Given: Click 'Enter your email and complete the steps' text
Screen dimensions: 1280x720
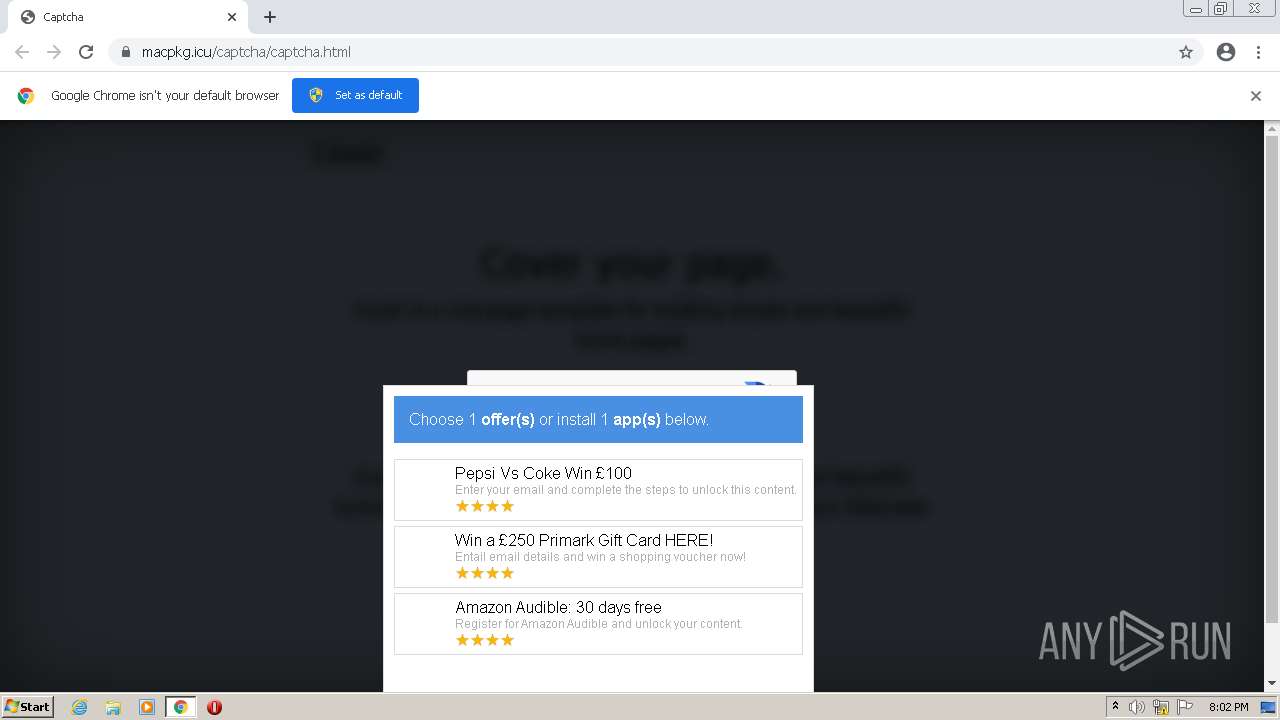Looking at the screenshot, I should click(626, 490).
